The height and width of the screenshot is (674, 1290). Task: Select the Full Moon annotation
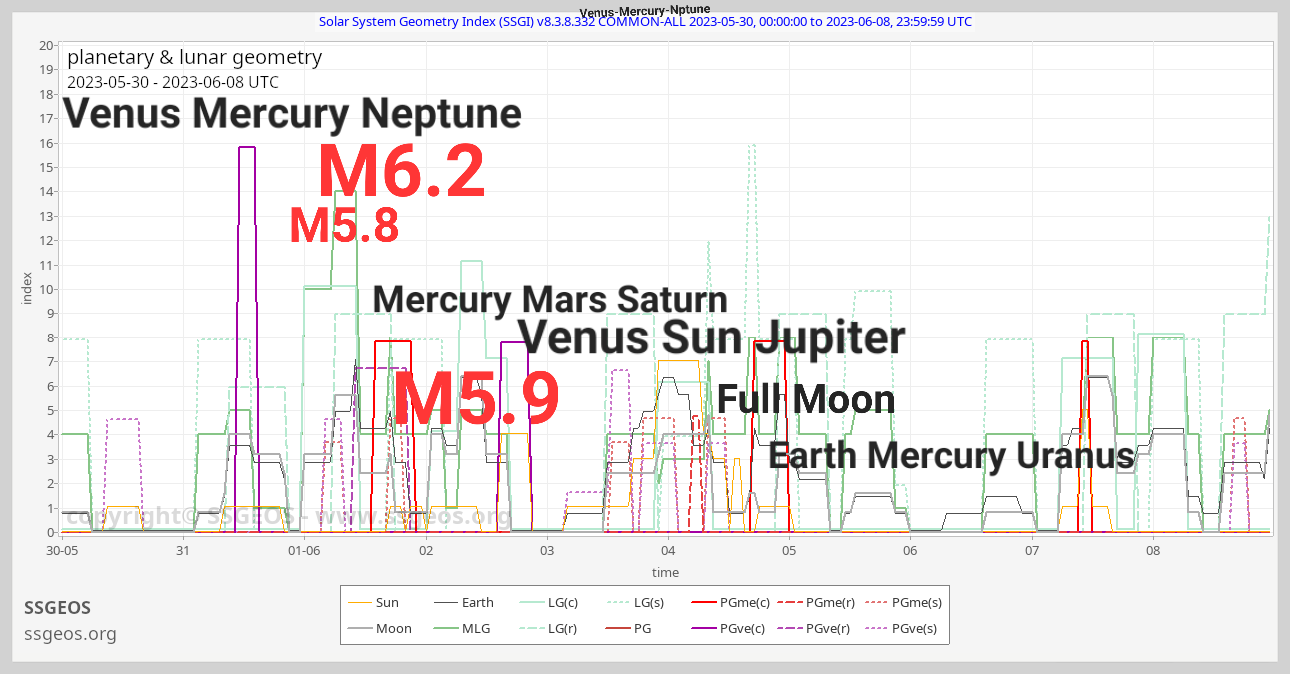pos(805,400)
